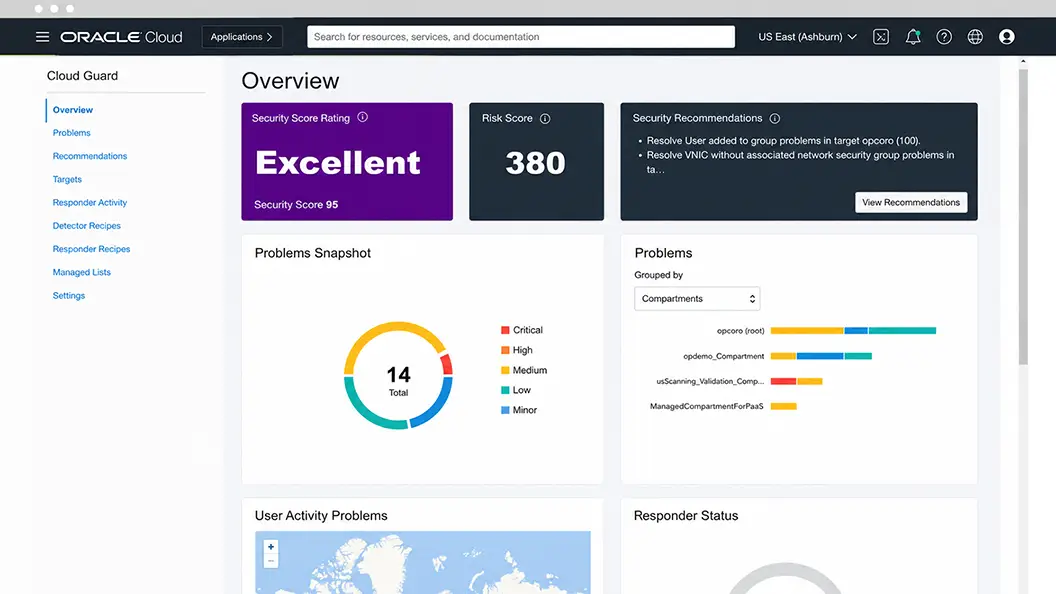The image size is (1056, 594).
Task: Click the User Activity Problems map
Action: tap(422, 562)
